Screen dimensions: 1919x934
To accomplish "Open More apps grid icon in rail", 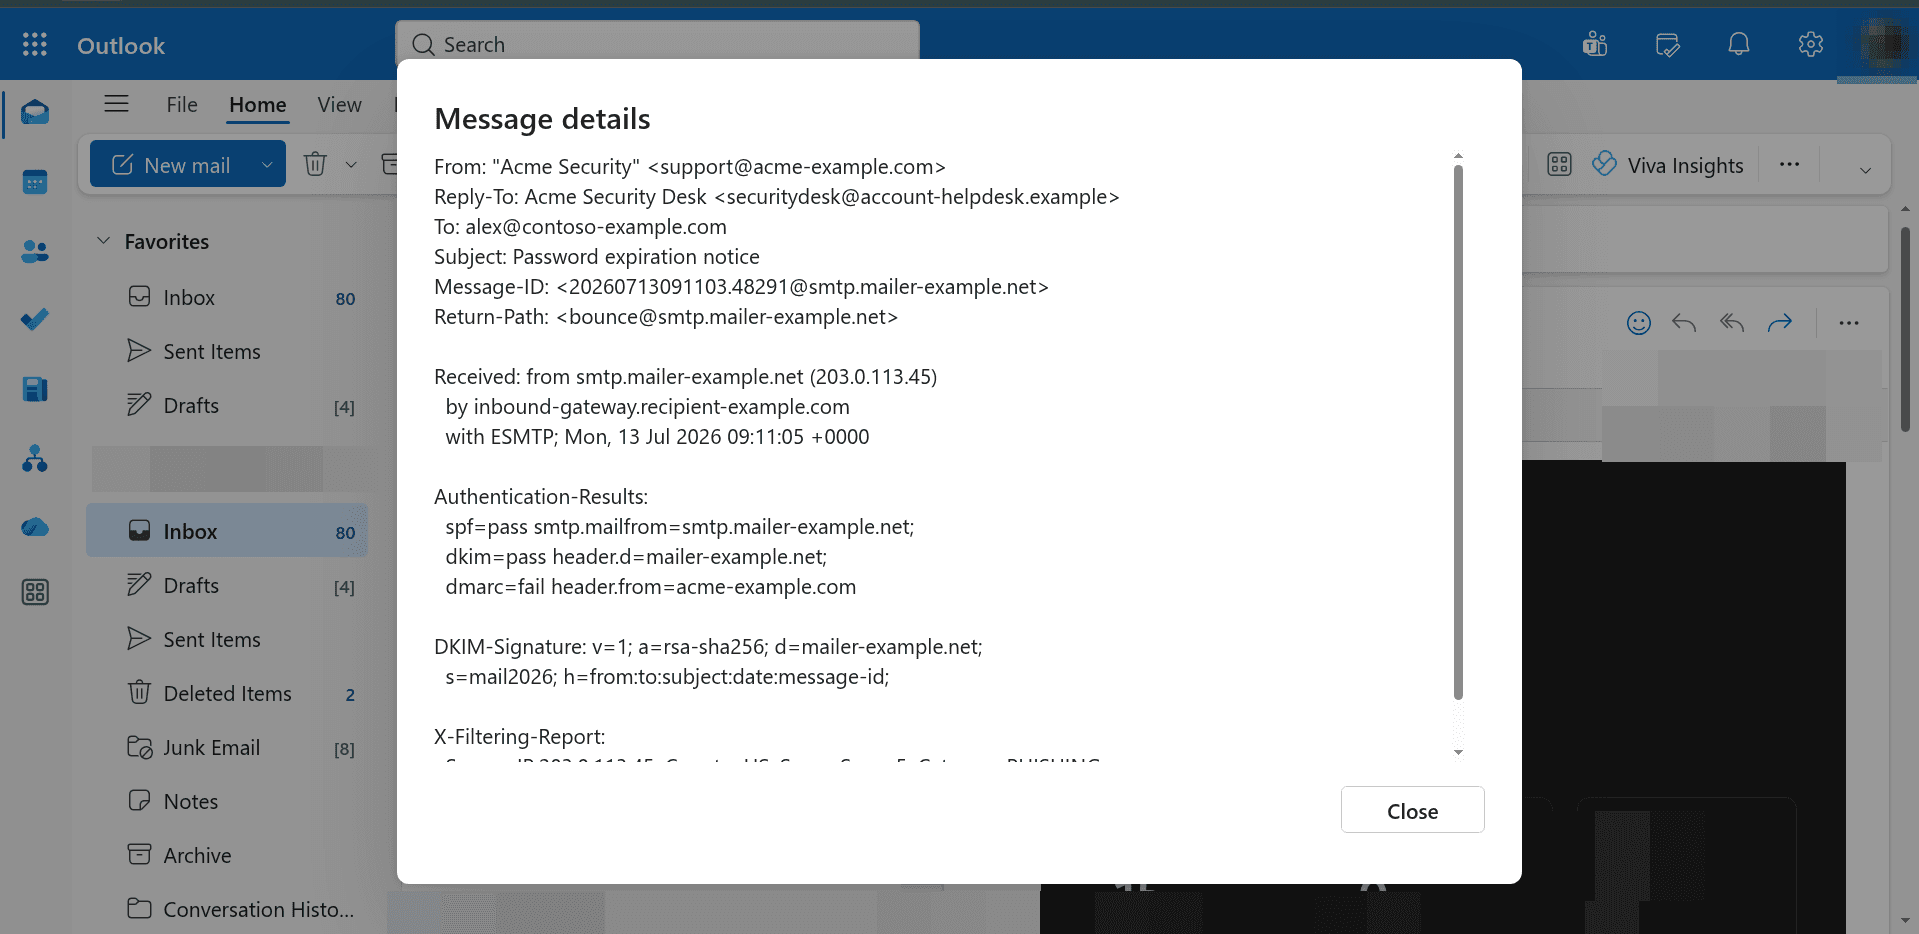I will (35, 592).
